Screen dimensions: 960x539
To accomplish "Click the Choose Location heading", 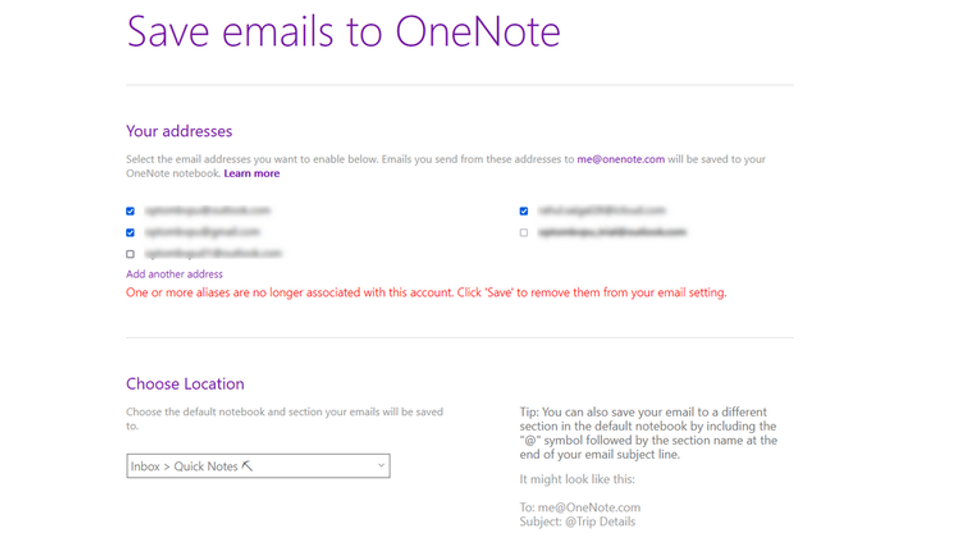I will 185,384.
